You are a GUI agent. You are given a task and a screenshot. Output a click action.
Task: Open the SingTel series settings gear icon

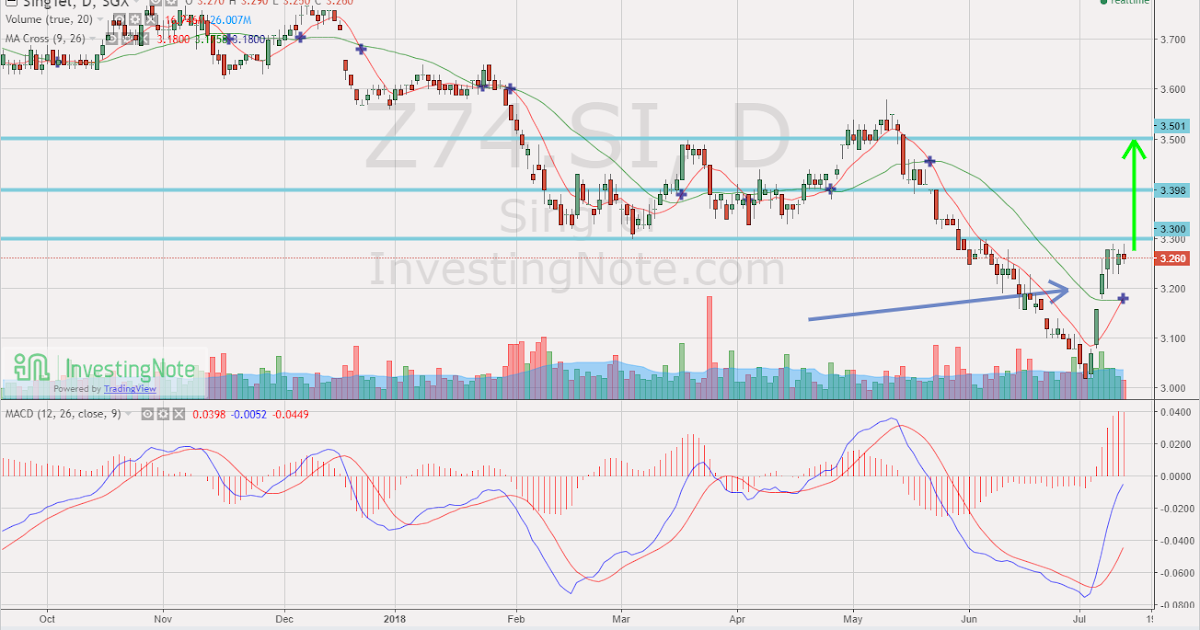click(x=171, y=4)
